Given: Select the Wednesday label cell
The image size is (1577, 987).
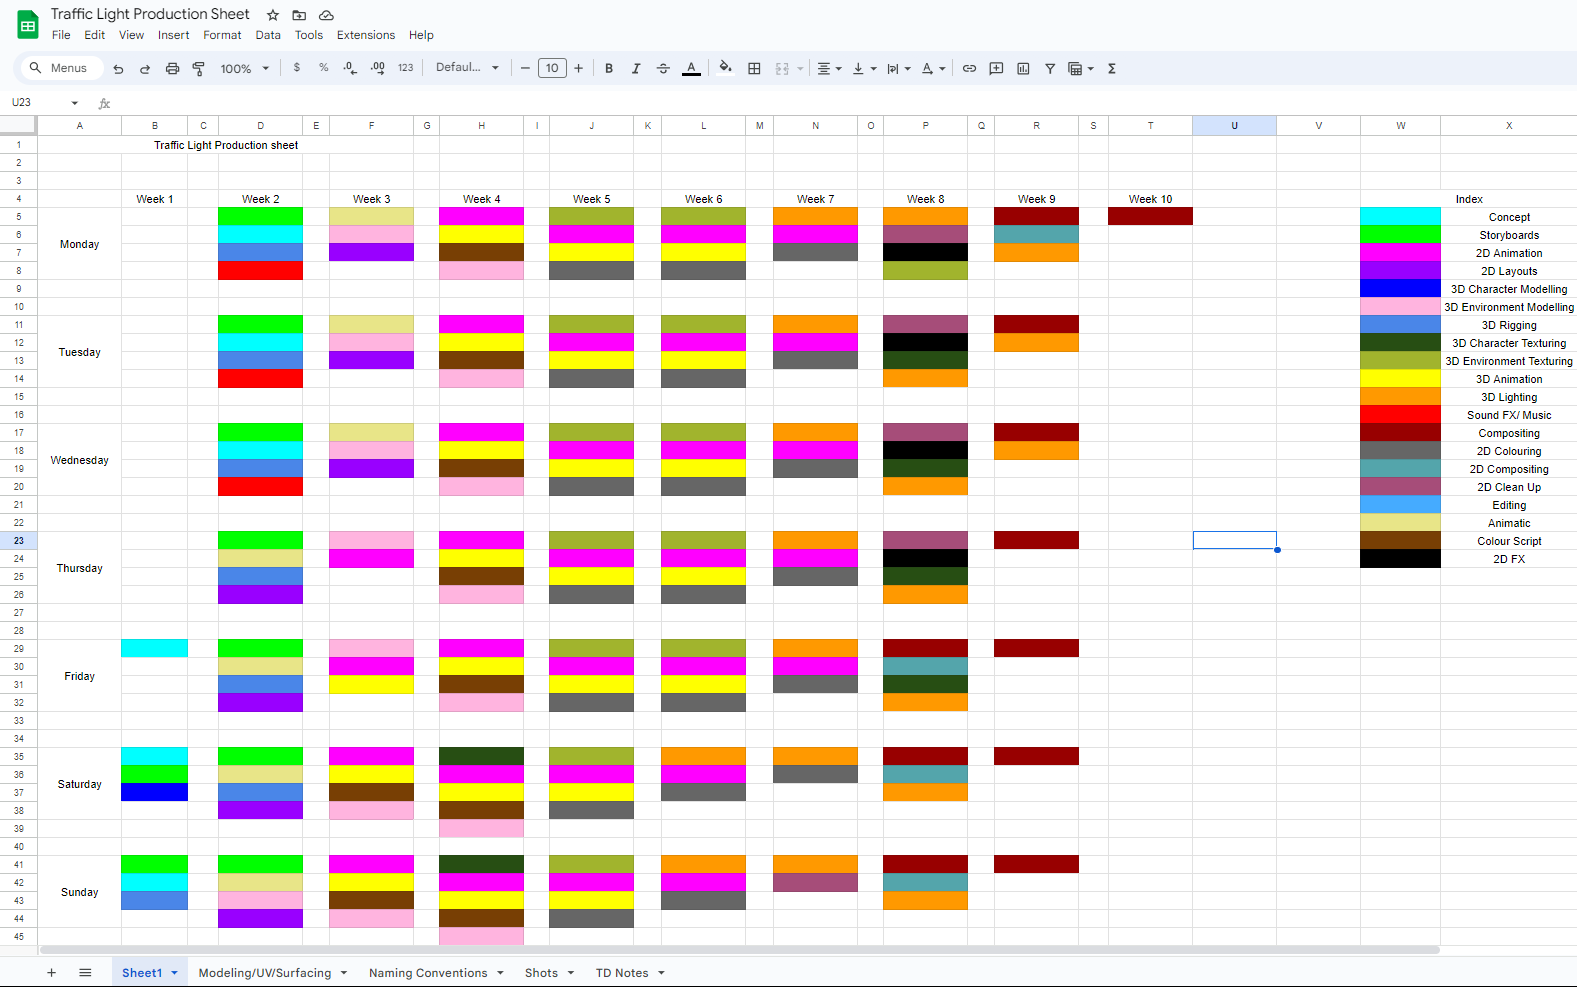Looking at the screenshot, I should pos(79,460).
